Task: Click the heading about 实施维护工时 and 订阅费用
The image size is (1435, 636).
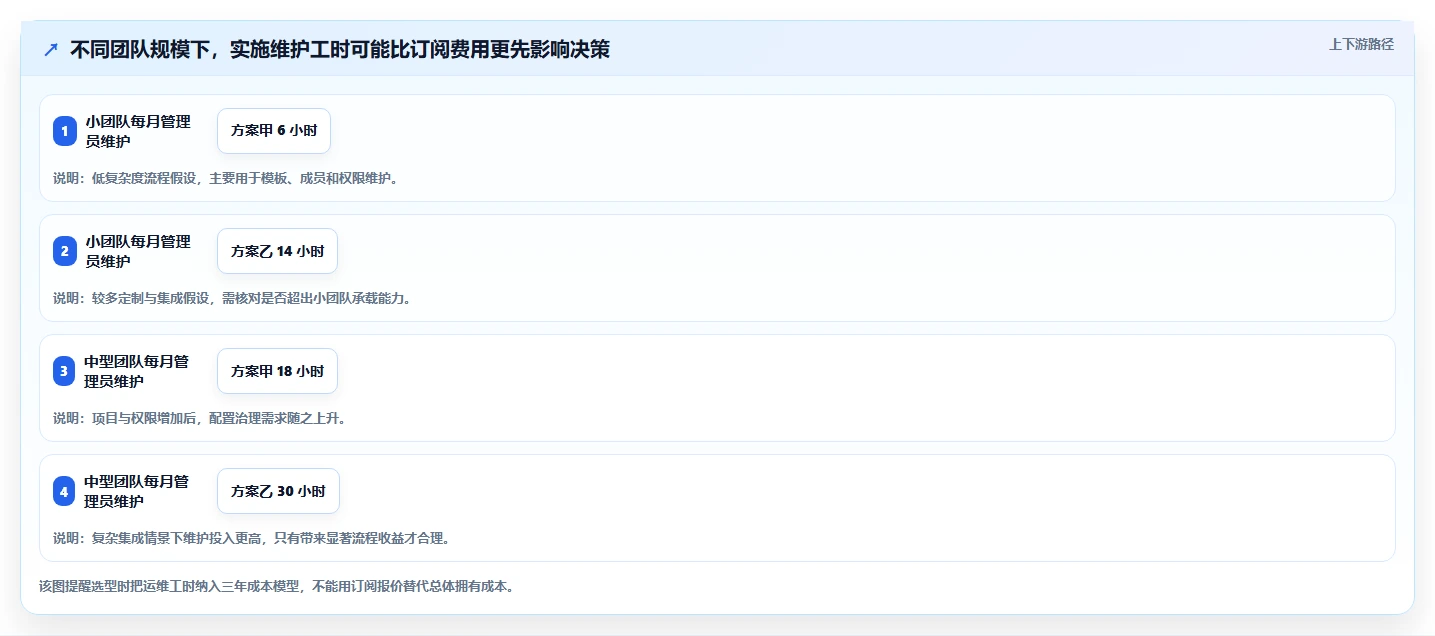Action: pos(340,49)
